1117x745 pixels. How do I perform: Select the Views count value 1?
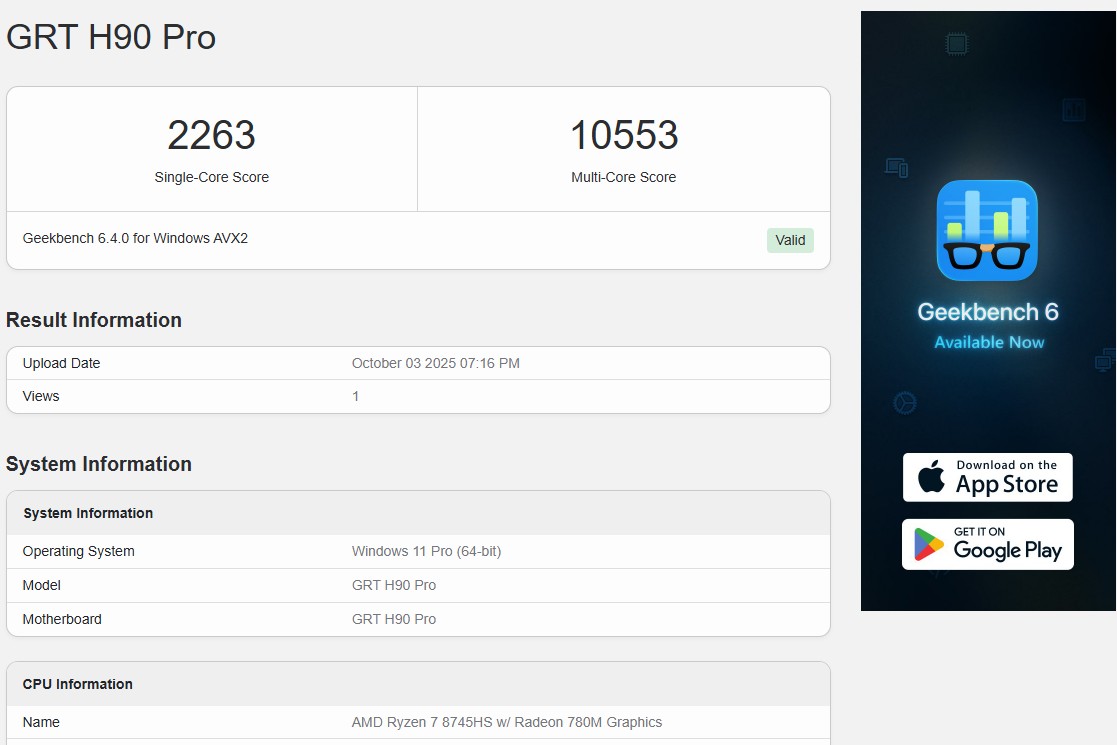[x=355, y=396]
